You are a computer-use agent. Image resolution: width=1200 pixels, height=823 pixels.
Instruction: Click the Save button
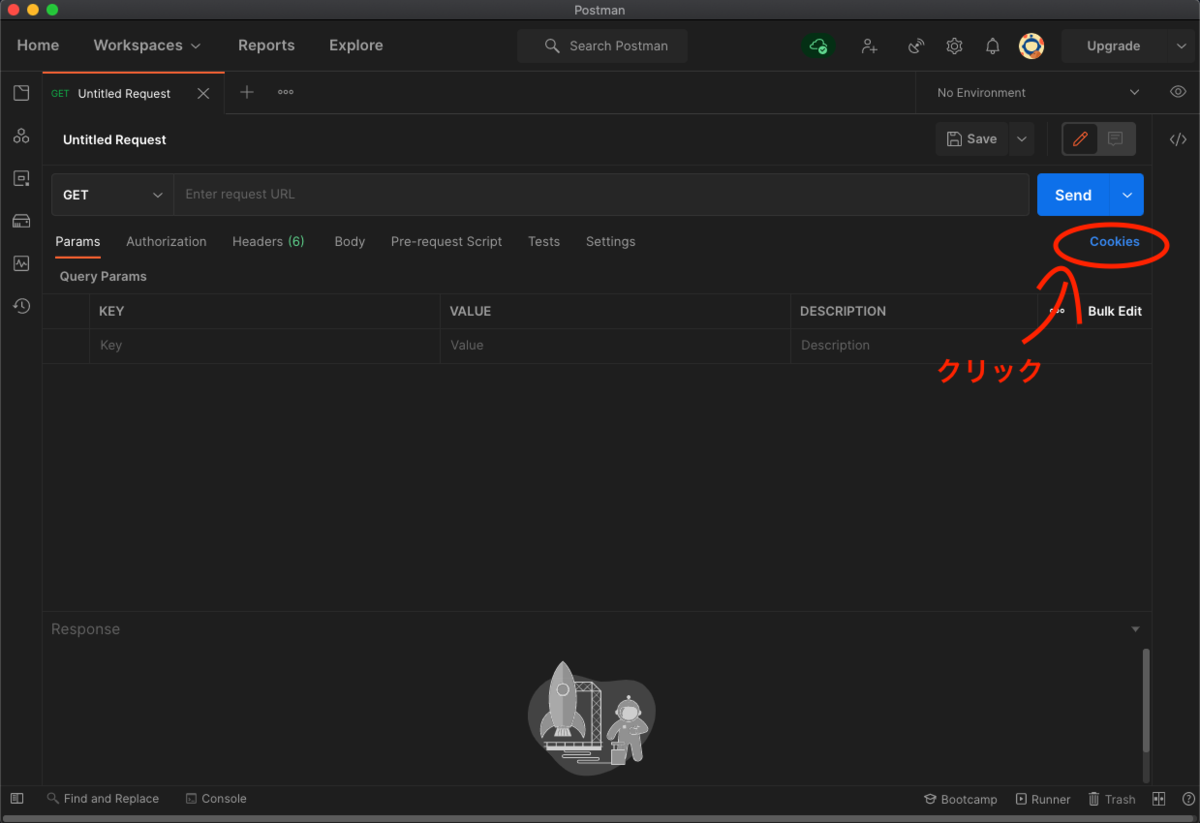[x=972, y=139]
